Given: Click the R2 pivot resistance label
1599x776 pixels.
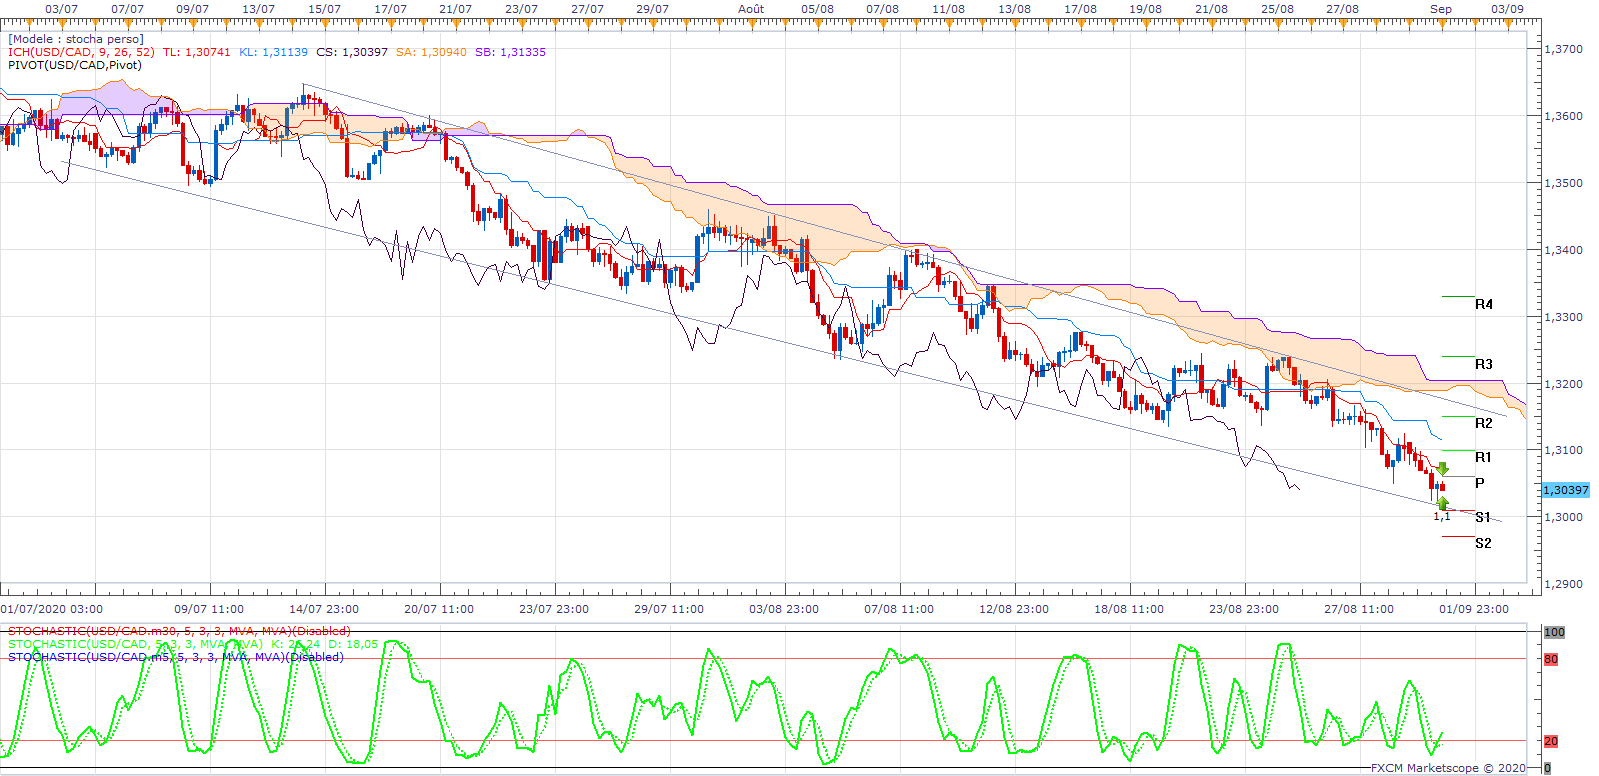Looking at the screenshot, I should tap(1484, 423).
